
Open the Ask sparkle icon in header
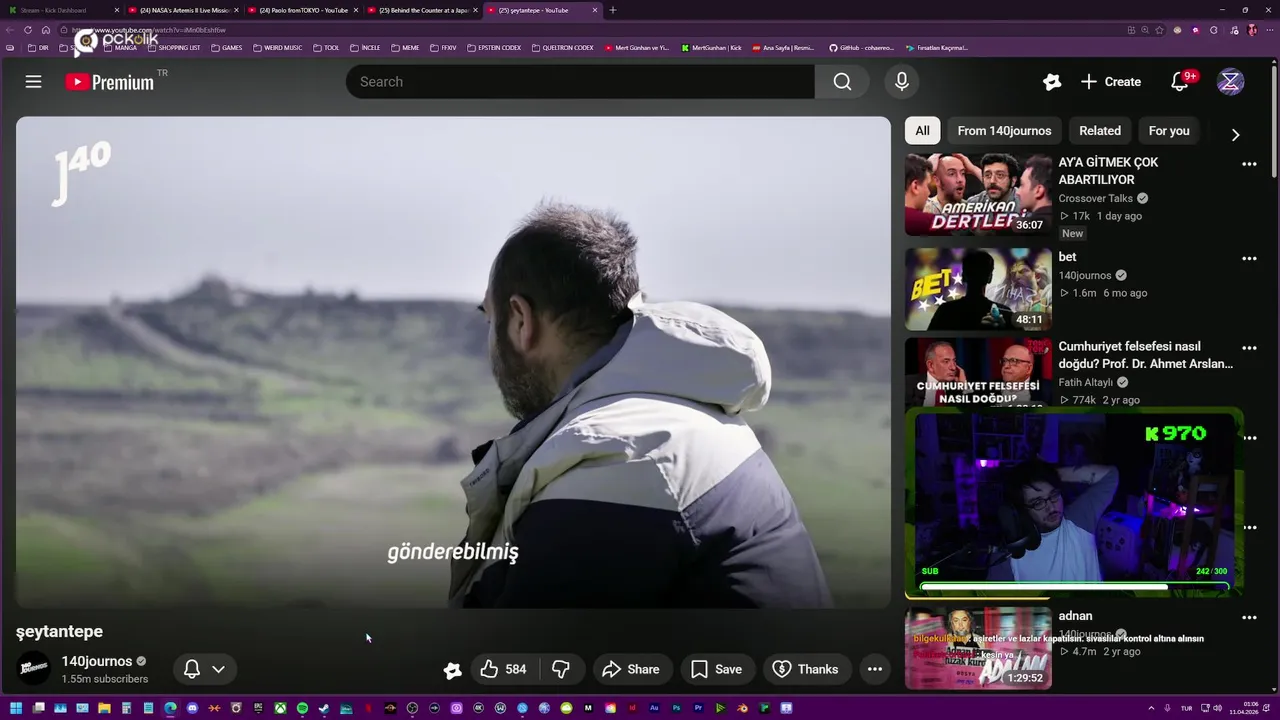(1051, 82)
